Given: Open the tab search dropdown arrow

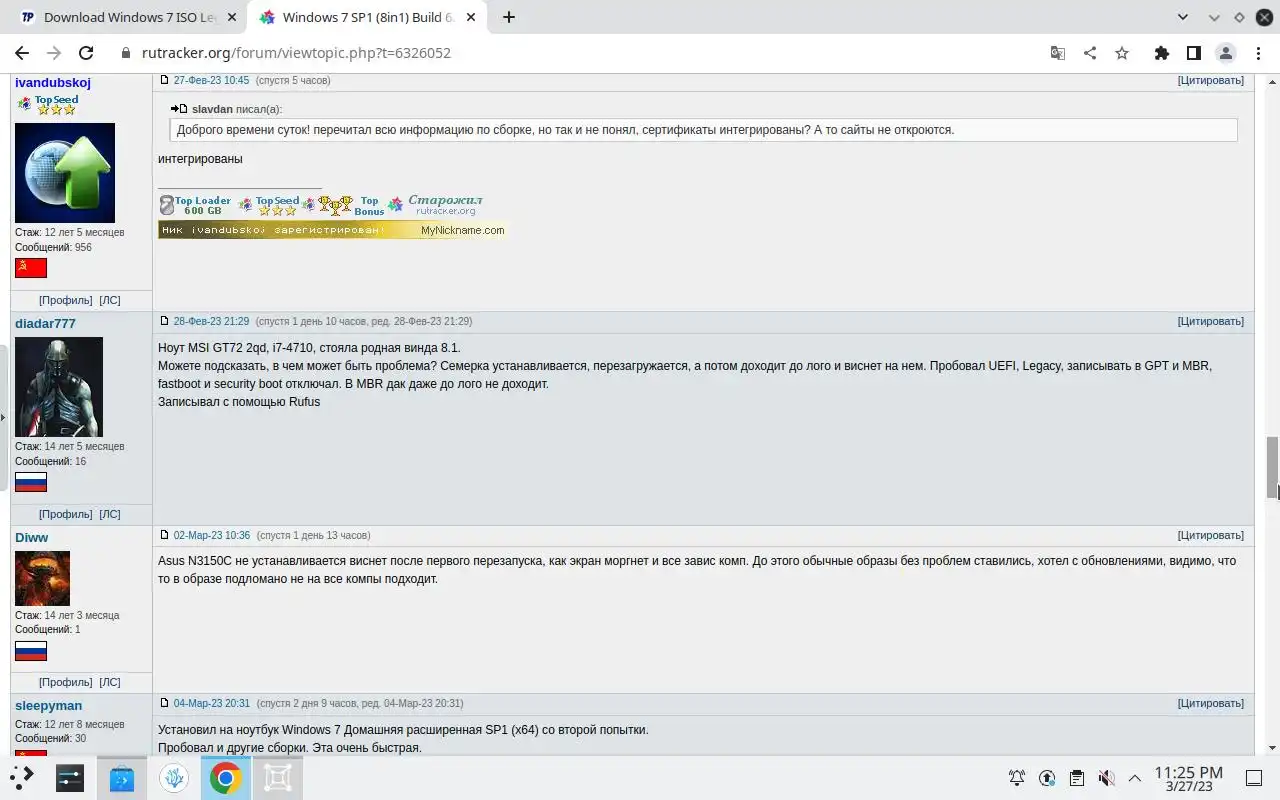Looking at the screenshot, I should coord(1183,17).
